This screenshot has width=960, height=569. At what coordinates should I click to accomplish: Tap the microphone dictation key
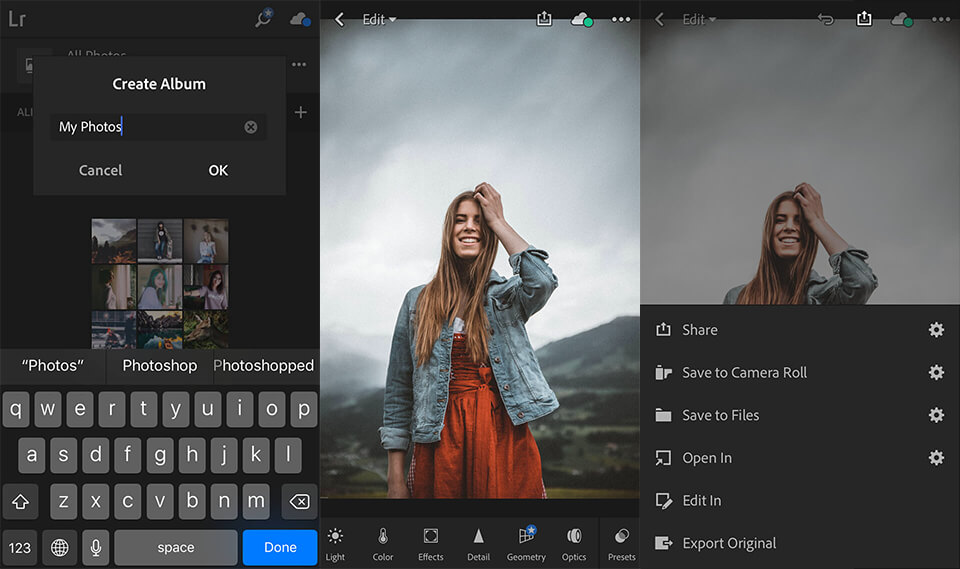[97, 547]
